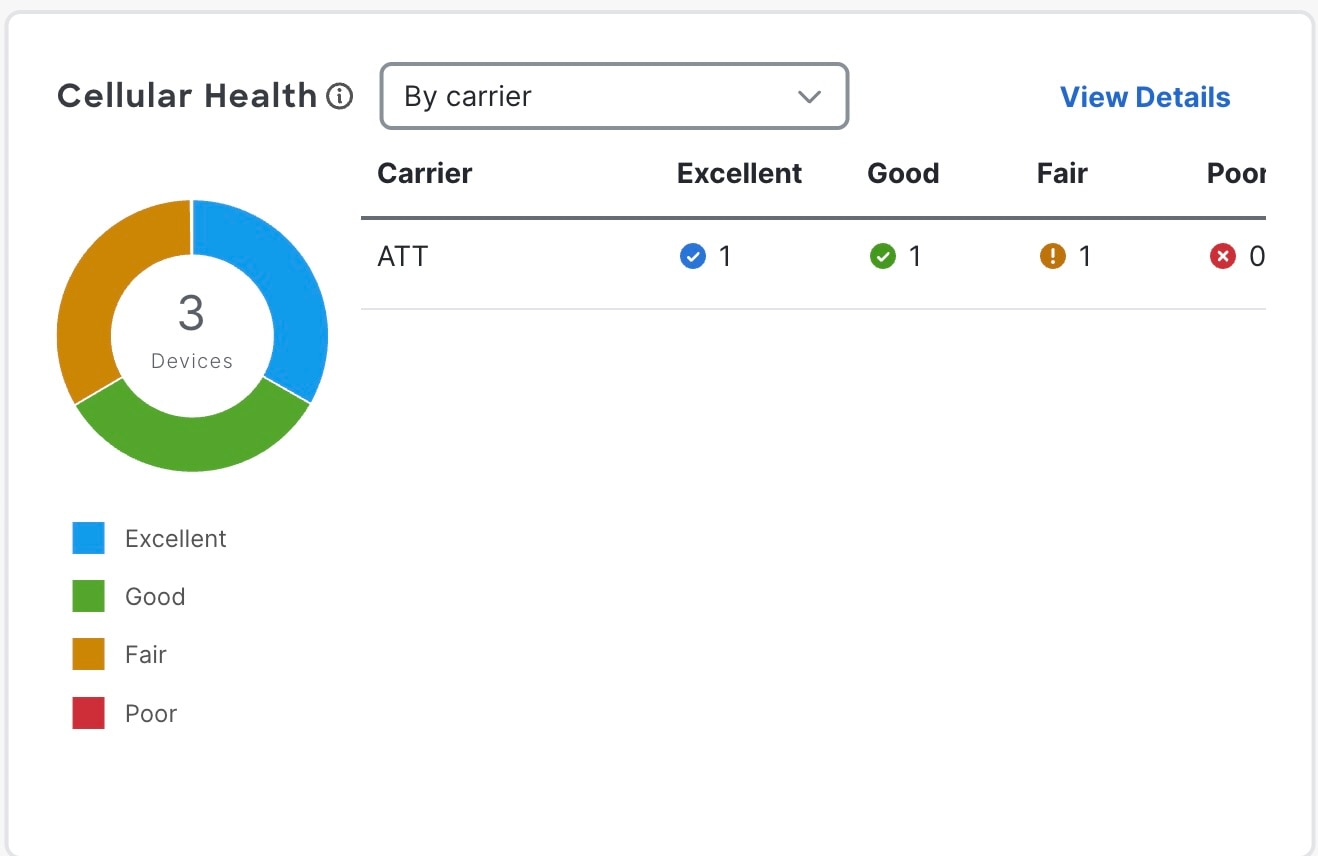
Task: Sort by the Good column header
Action: (903, 173)
